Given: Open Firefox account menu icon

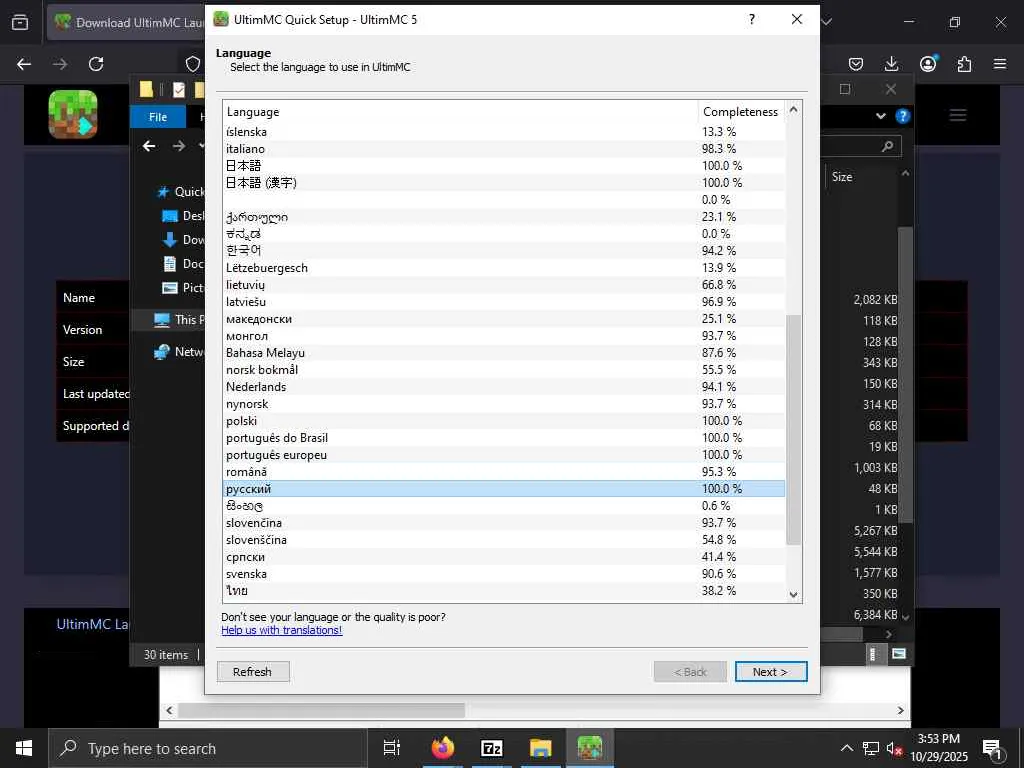Looking at the screenshot, I should point(928,63).
